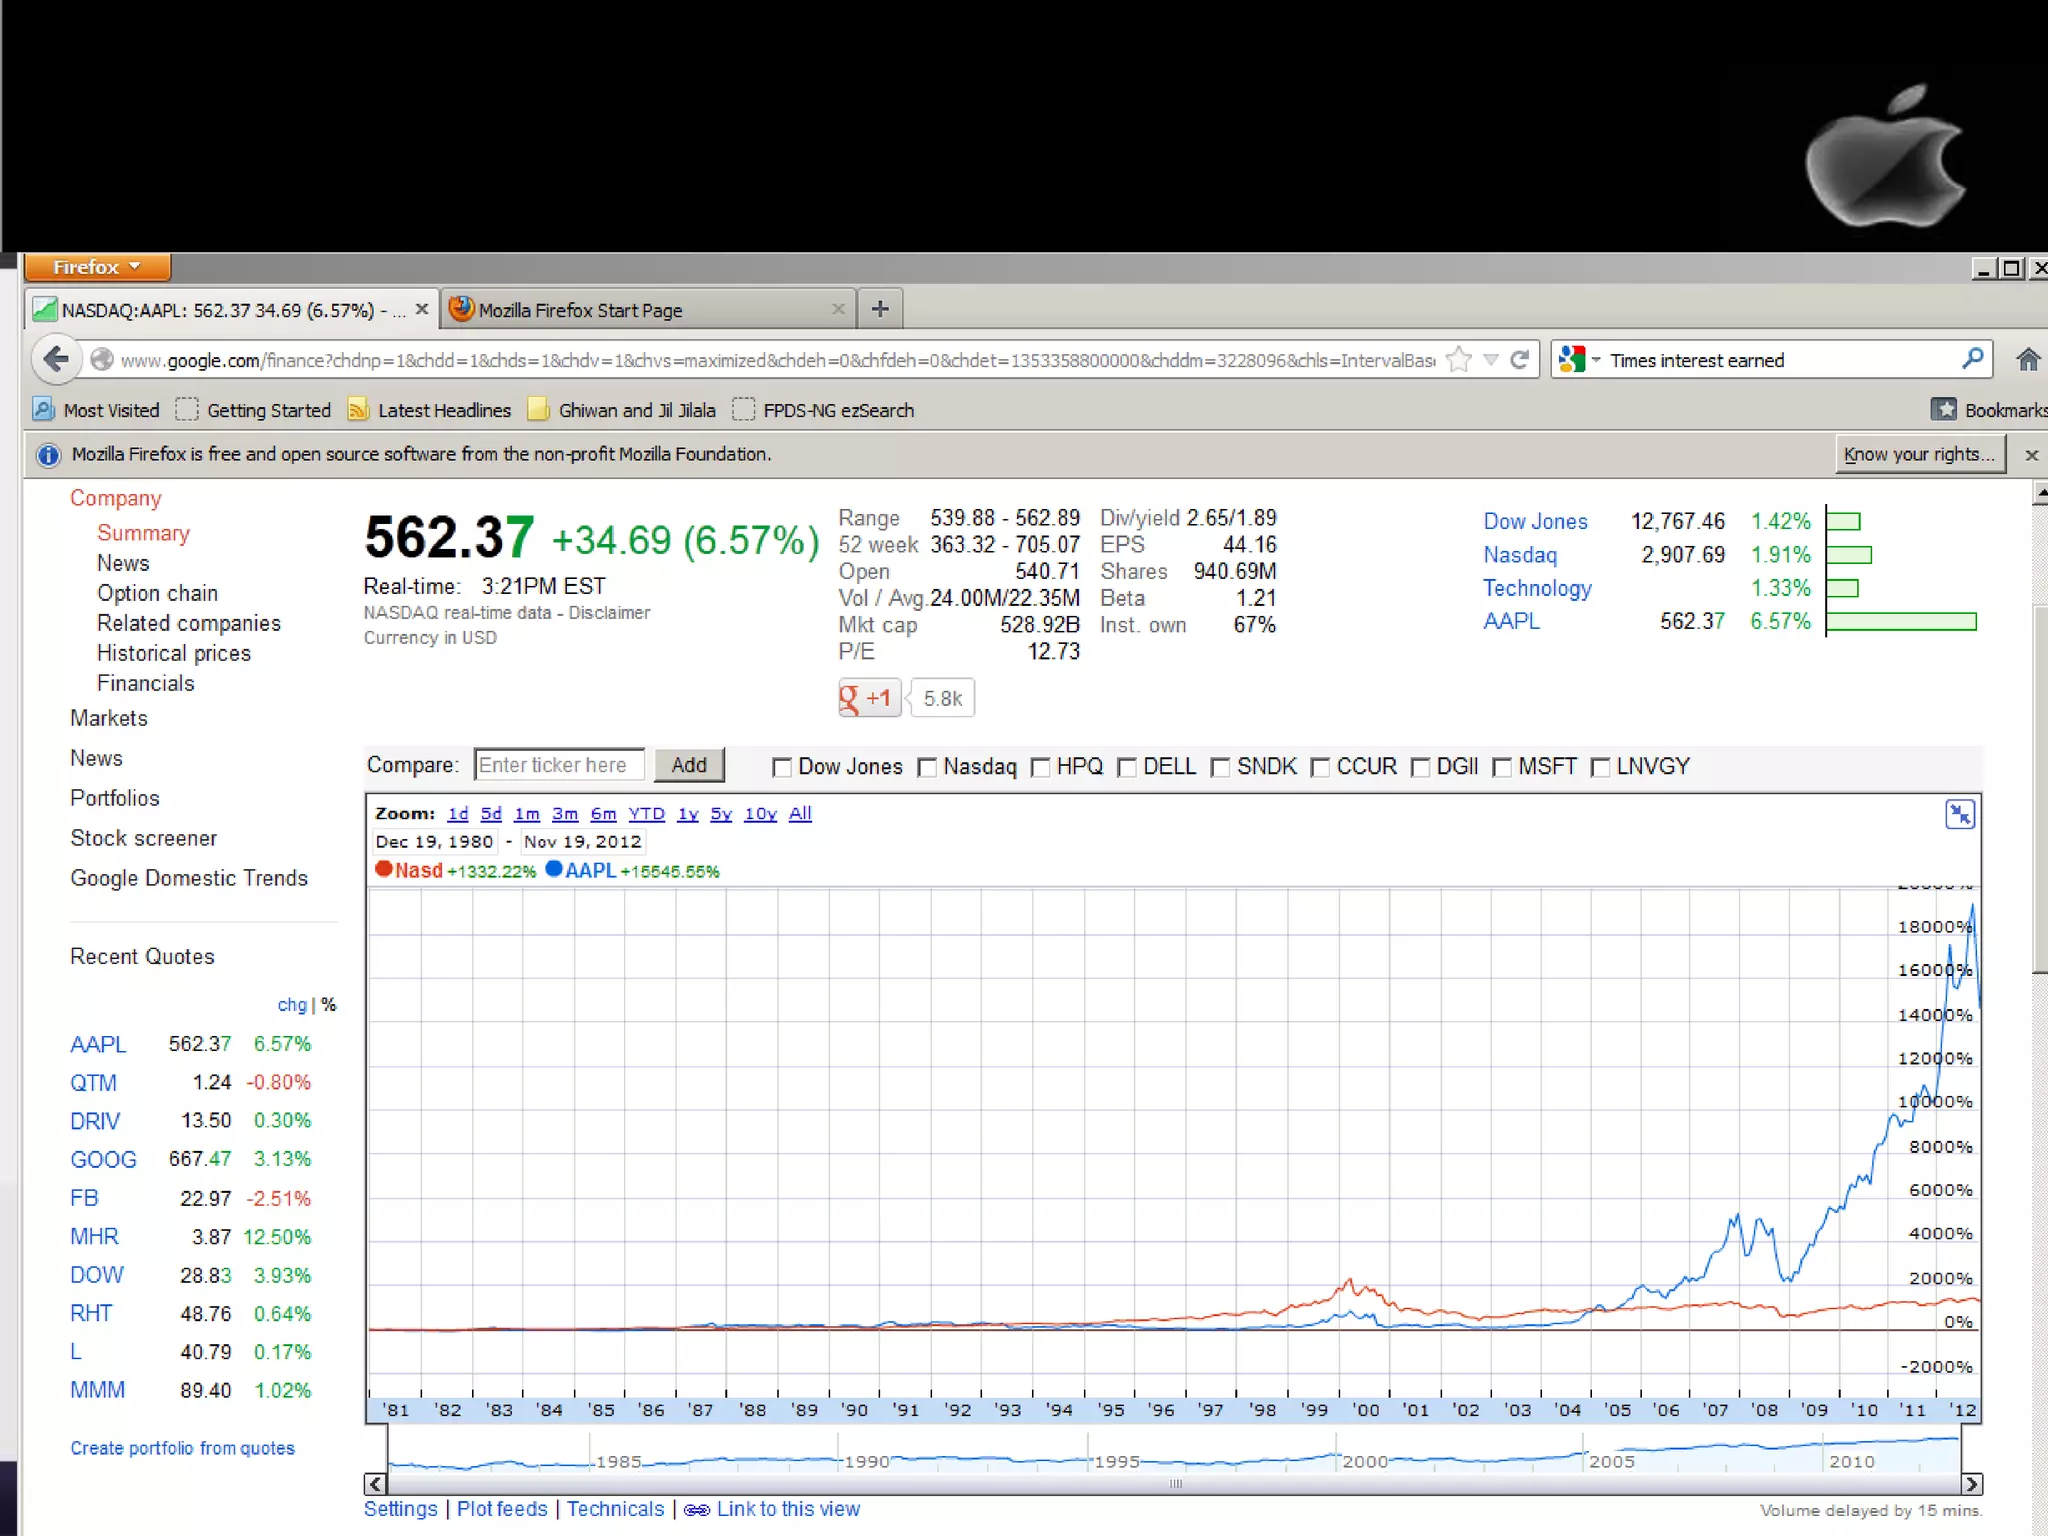Click the Add ticker button
The image size is (2048, 1536).
(688, 765)
